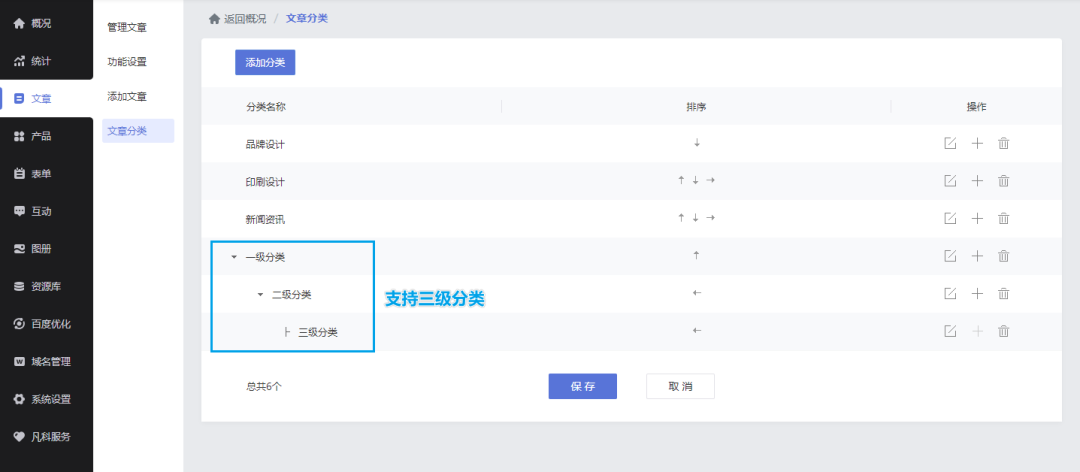Click the trash icon for 三级分类
Viewport: 1080px width, 472px height.
1004,331
